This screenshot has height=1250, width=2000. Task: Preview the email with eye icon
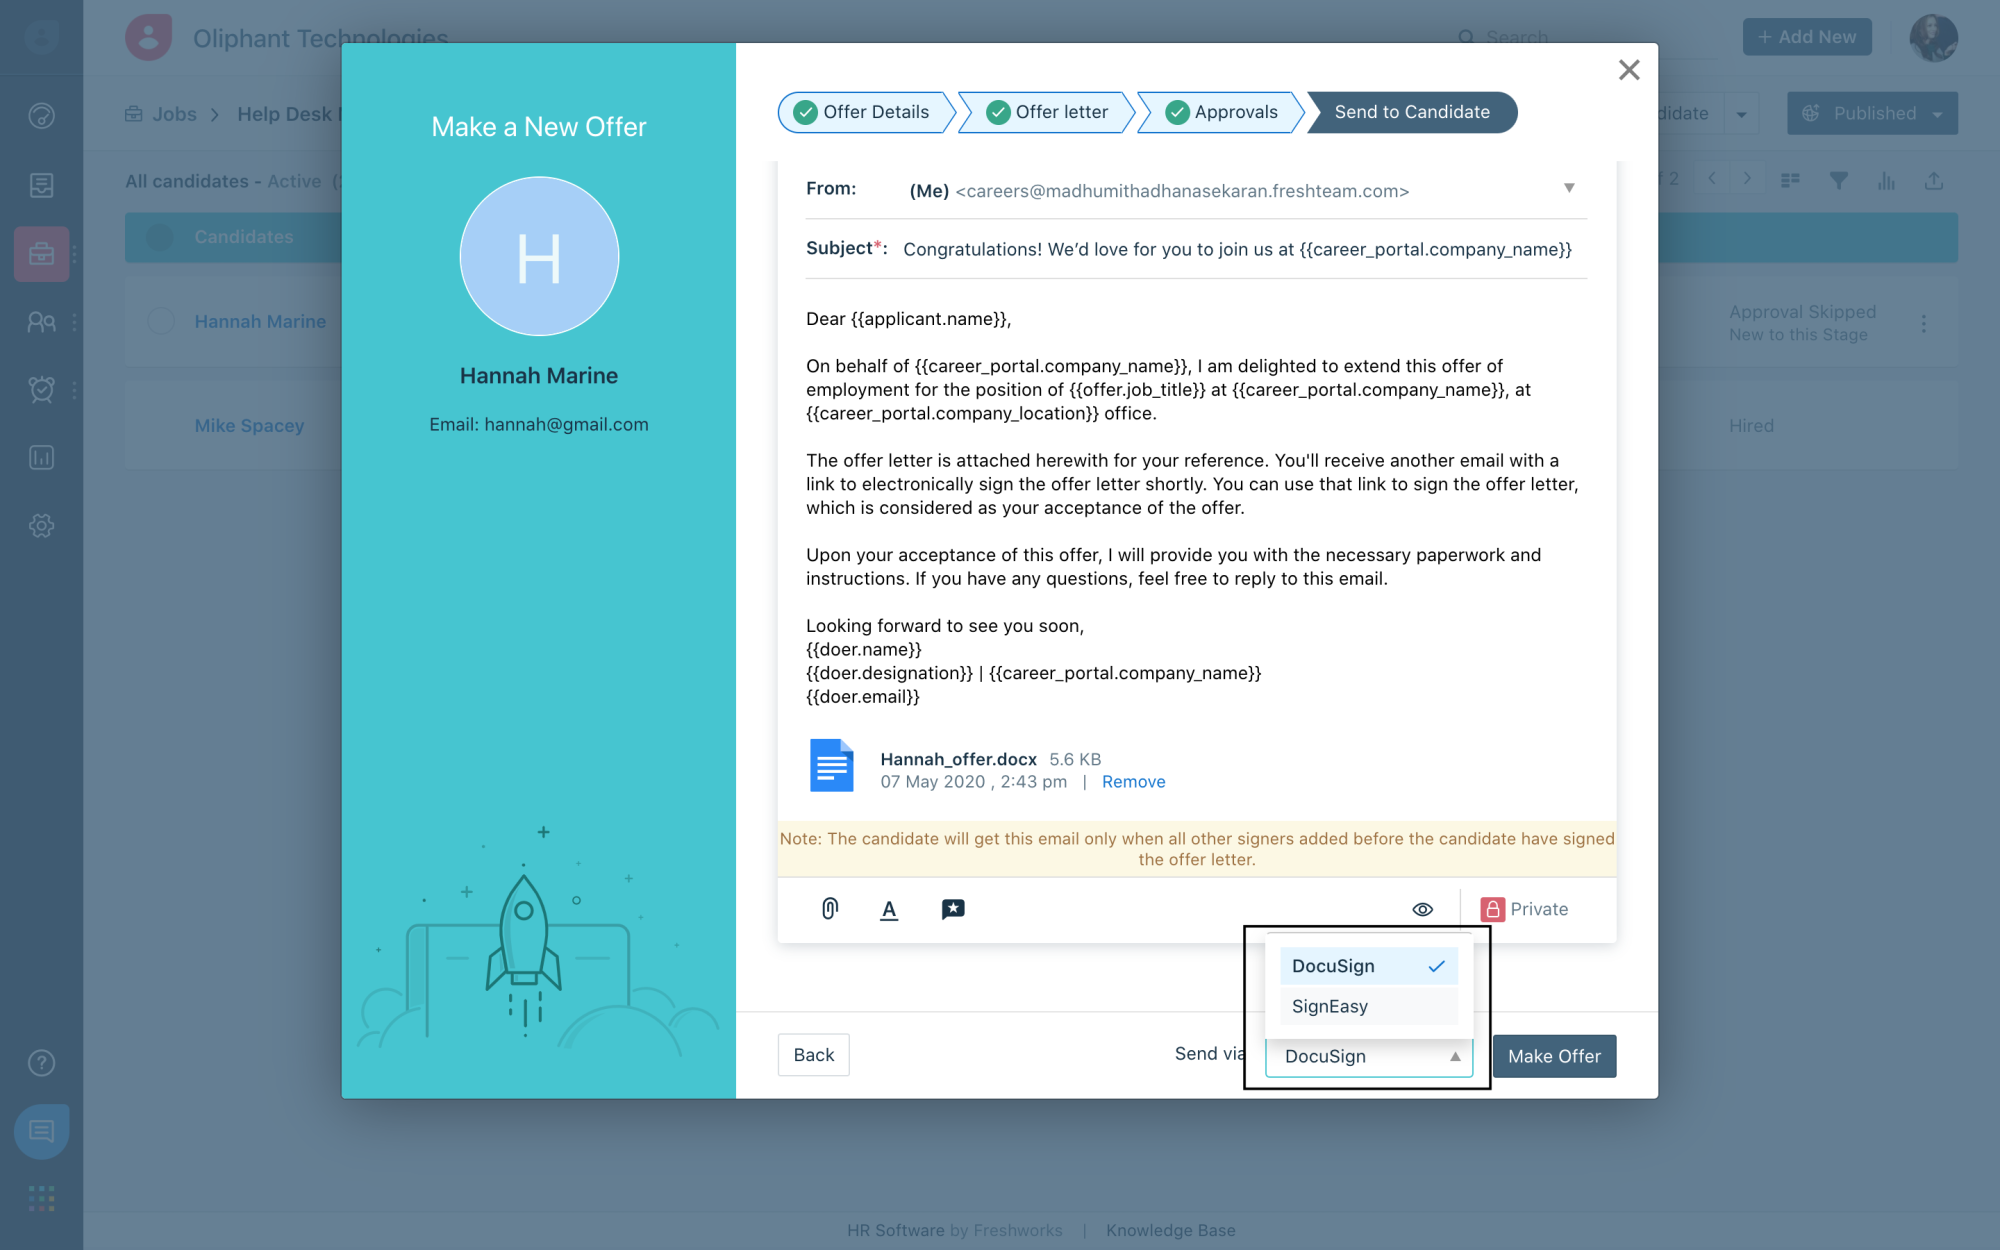(x=1423, y=909)
